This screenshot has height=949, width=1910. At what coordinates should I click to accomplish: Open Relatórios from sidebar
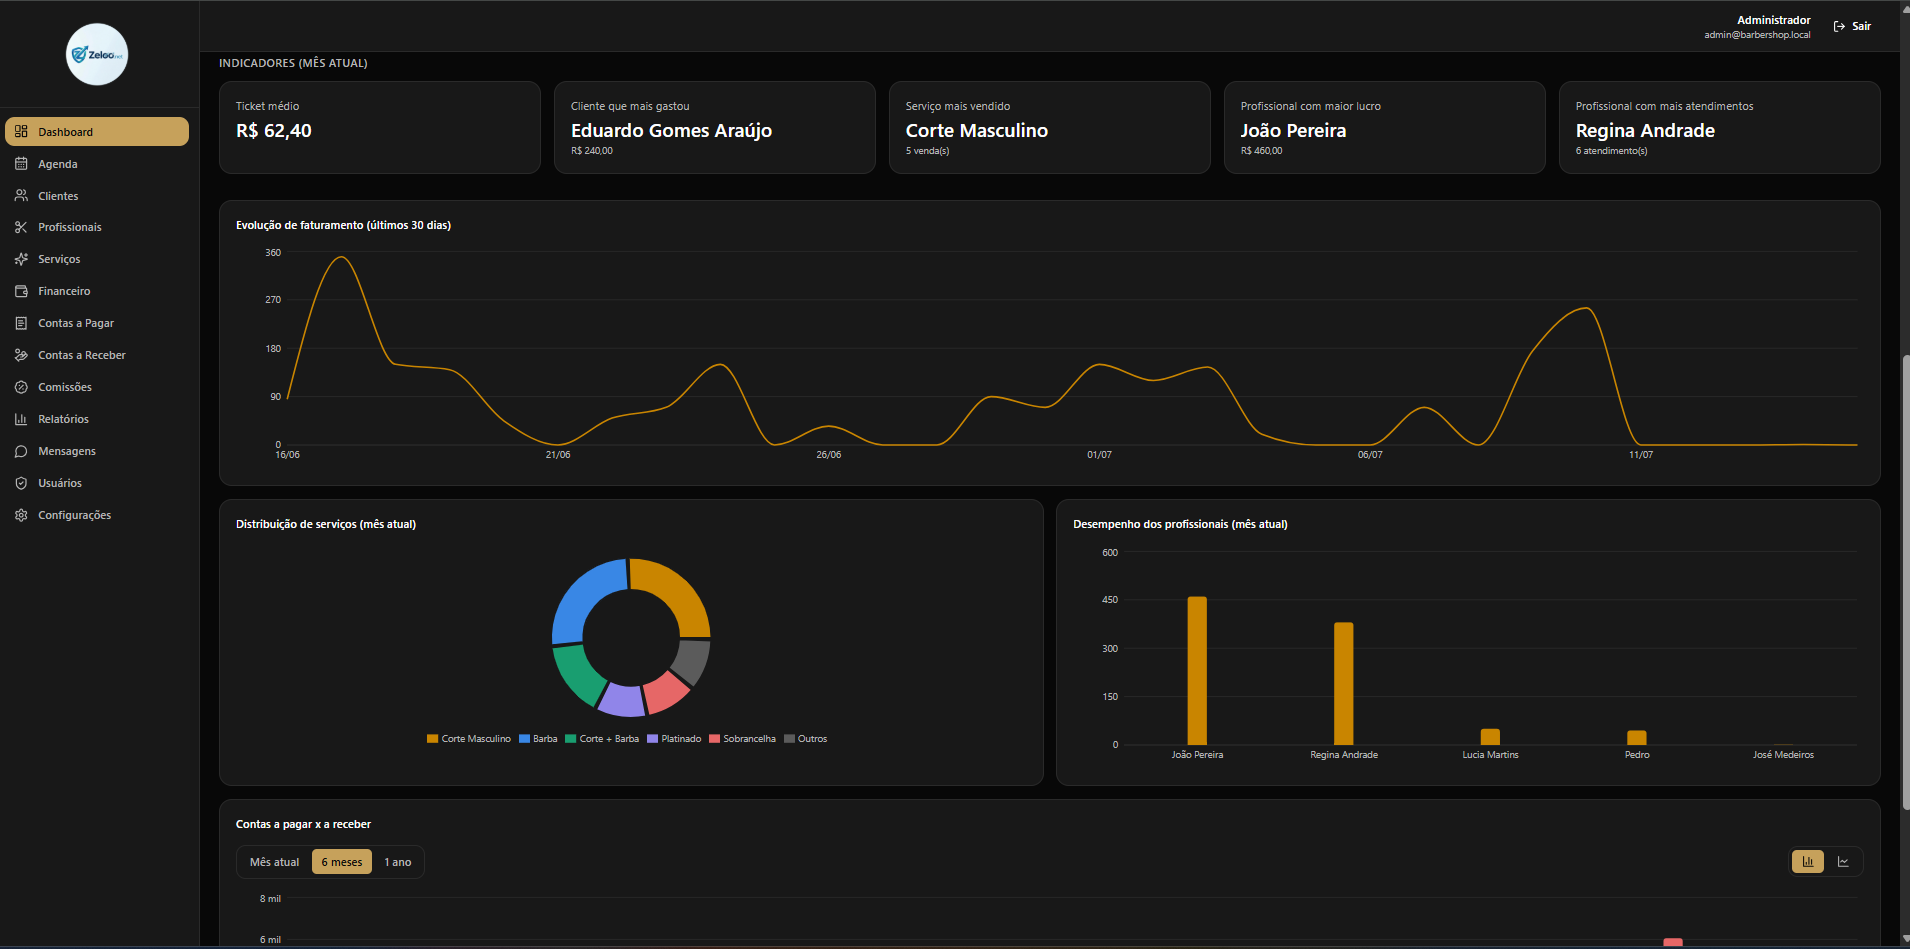pos(97,419)
